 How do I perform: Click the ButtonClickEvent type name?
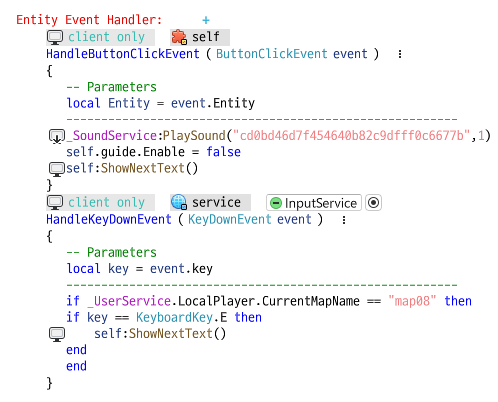point(271,54)
